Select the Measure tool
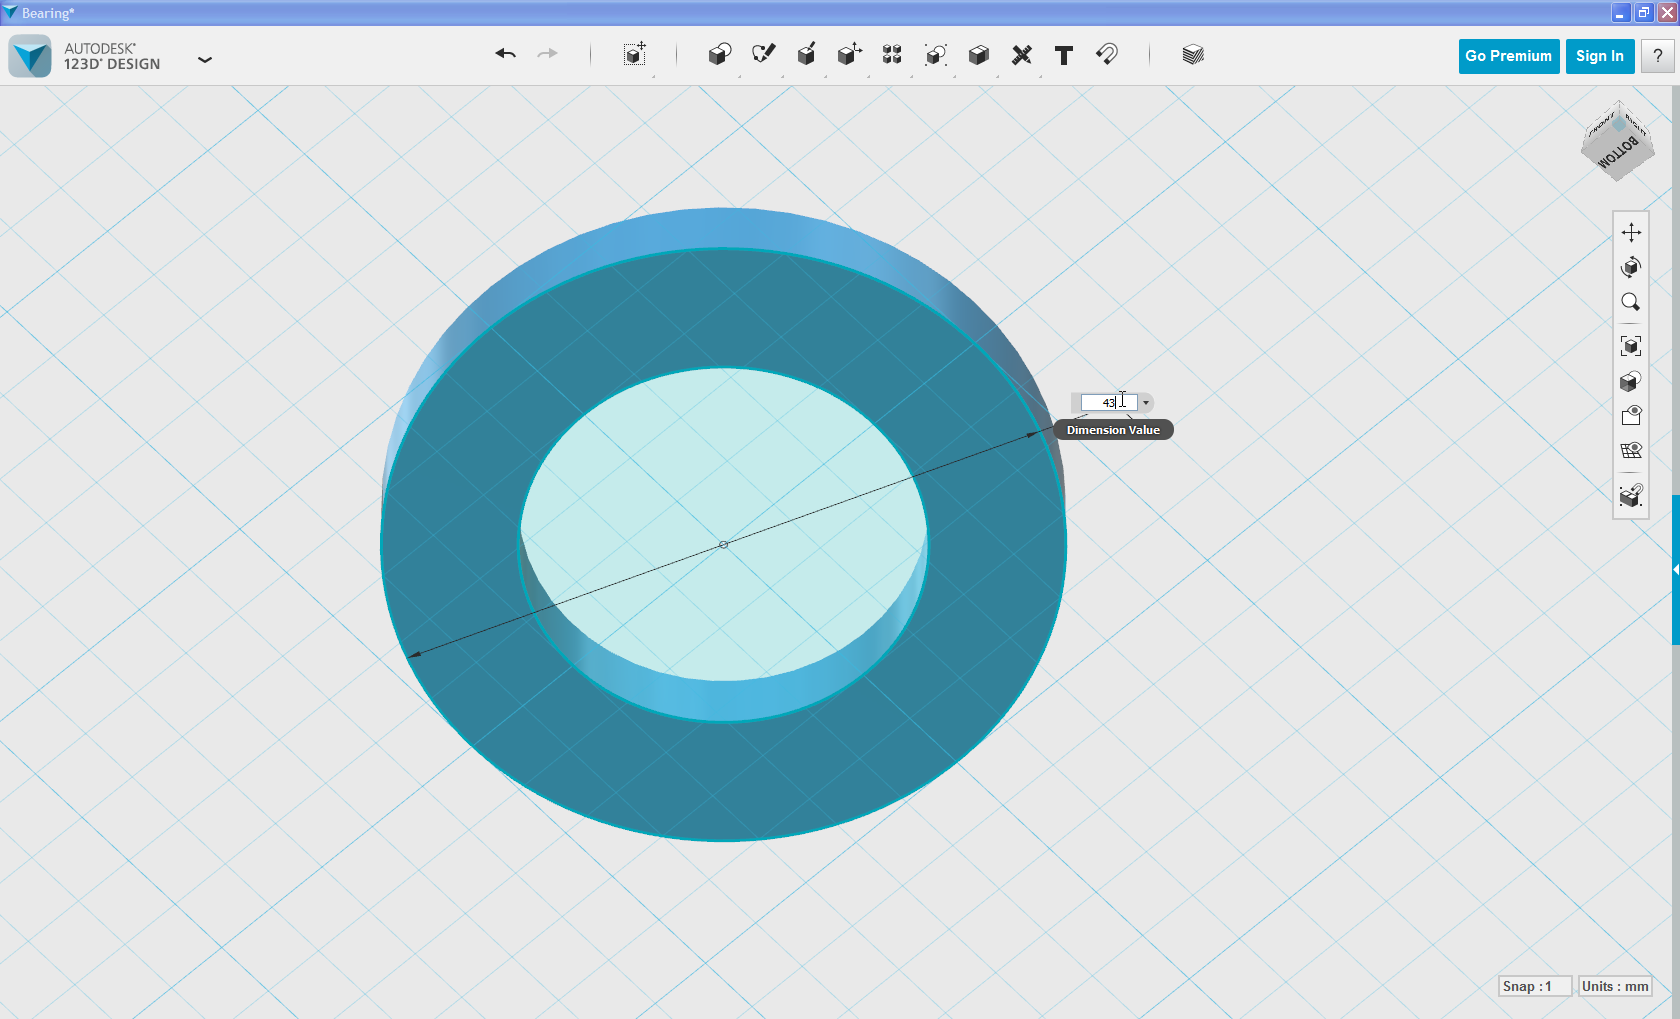The height and width of the screenshot is (1019, 1680). click(1021, 55)
